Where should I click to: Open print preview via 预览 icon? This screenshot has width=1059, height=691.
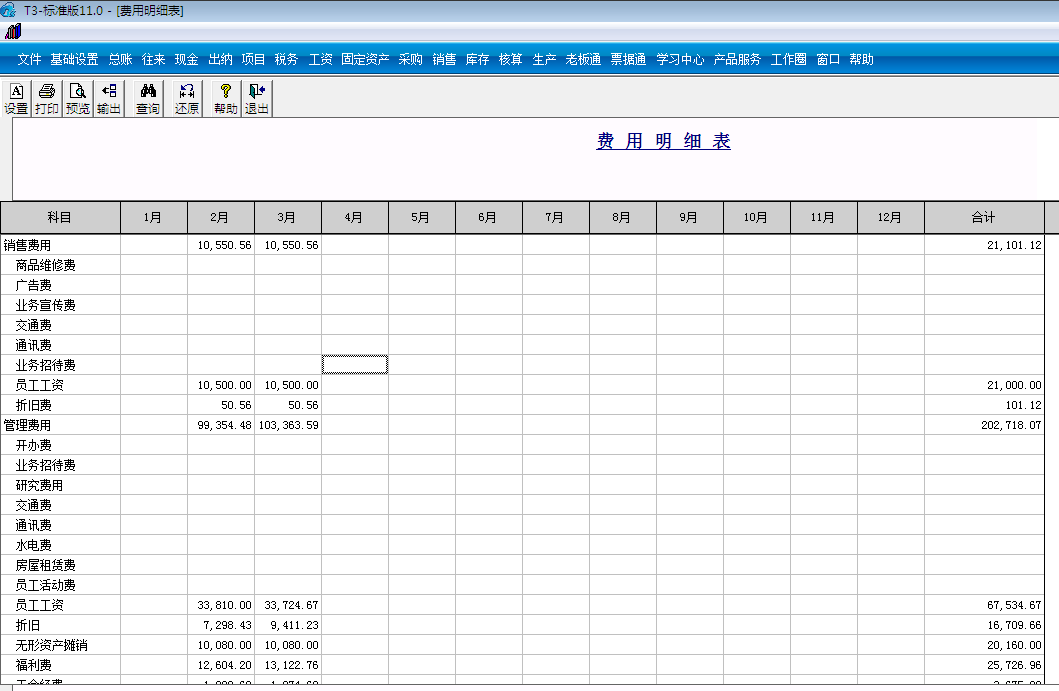pos(76,97)
